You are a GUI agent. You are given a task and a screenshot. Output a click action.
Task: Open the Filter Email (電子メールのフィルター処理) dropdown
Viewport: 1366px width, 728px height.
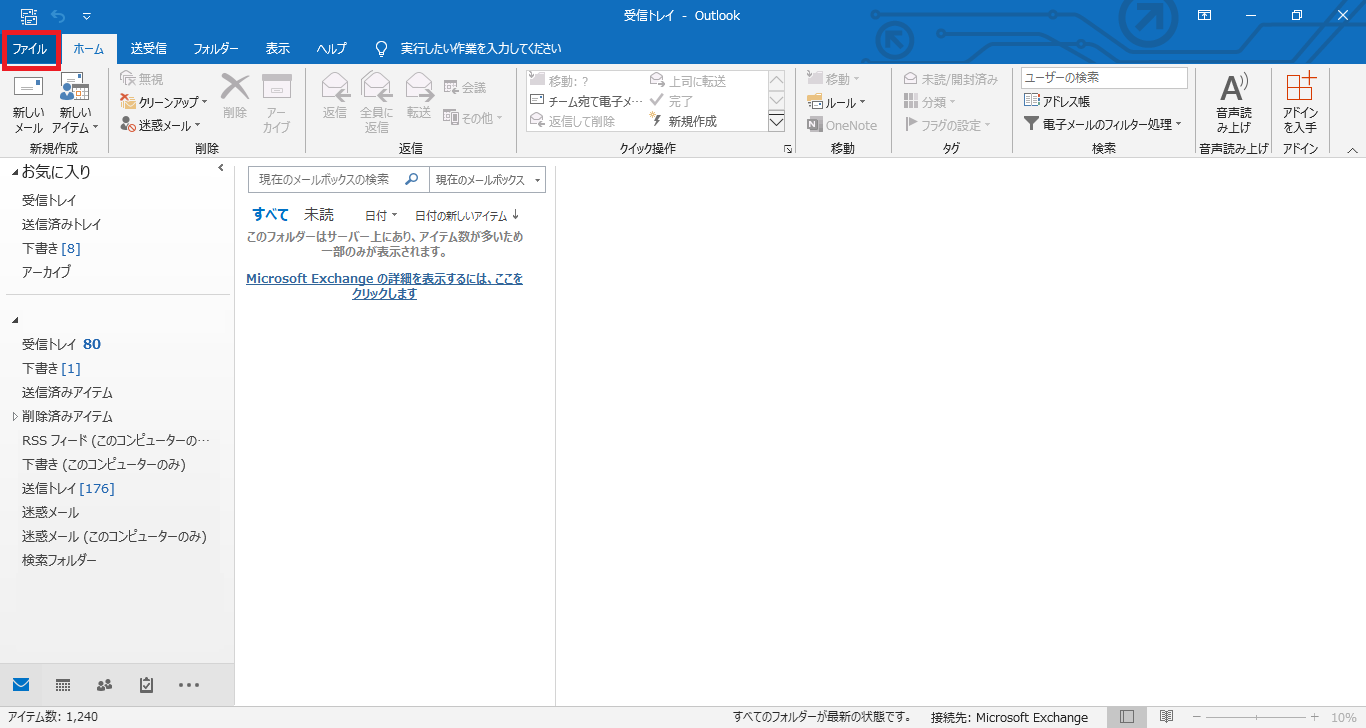(x=1103, y=124)
